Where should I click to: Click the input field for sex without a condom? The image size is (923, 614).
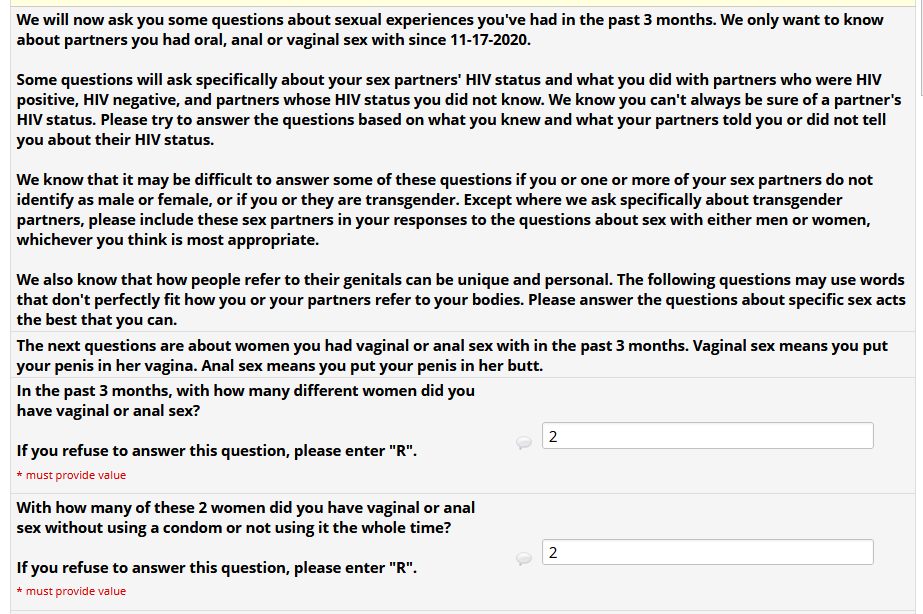coord(707,552)
